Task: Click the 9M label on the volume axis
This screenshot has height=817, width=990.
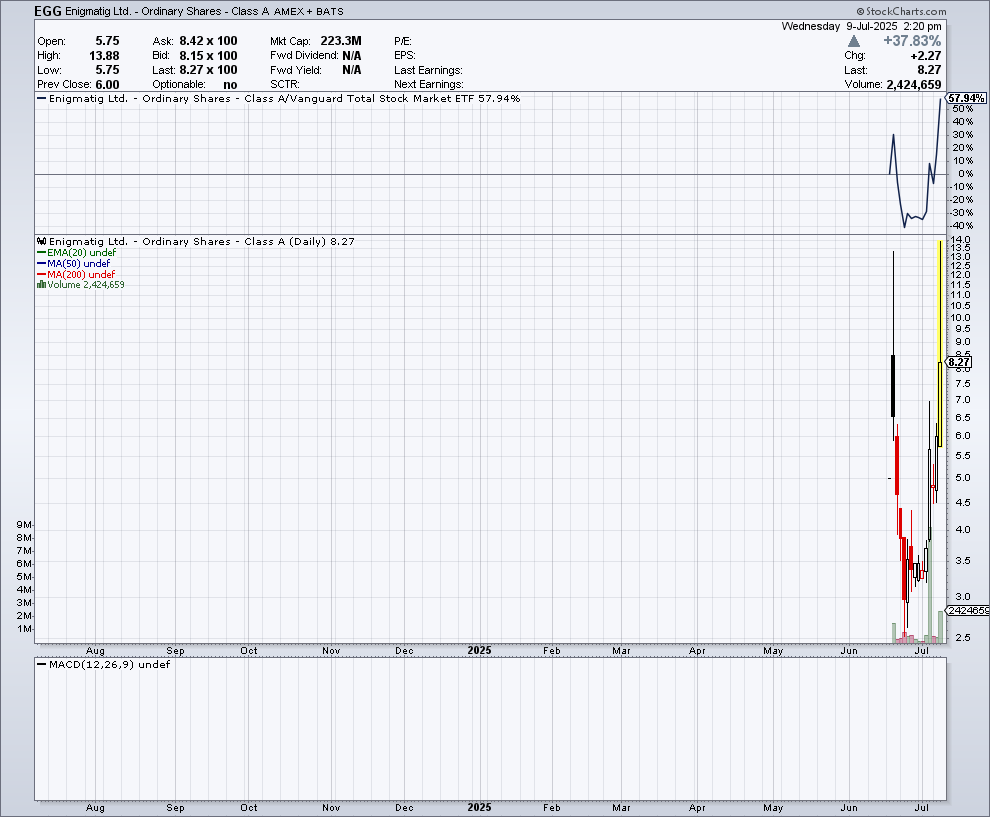Action: 23,525
